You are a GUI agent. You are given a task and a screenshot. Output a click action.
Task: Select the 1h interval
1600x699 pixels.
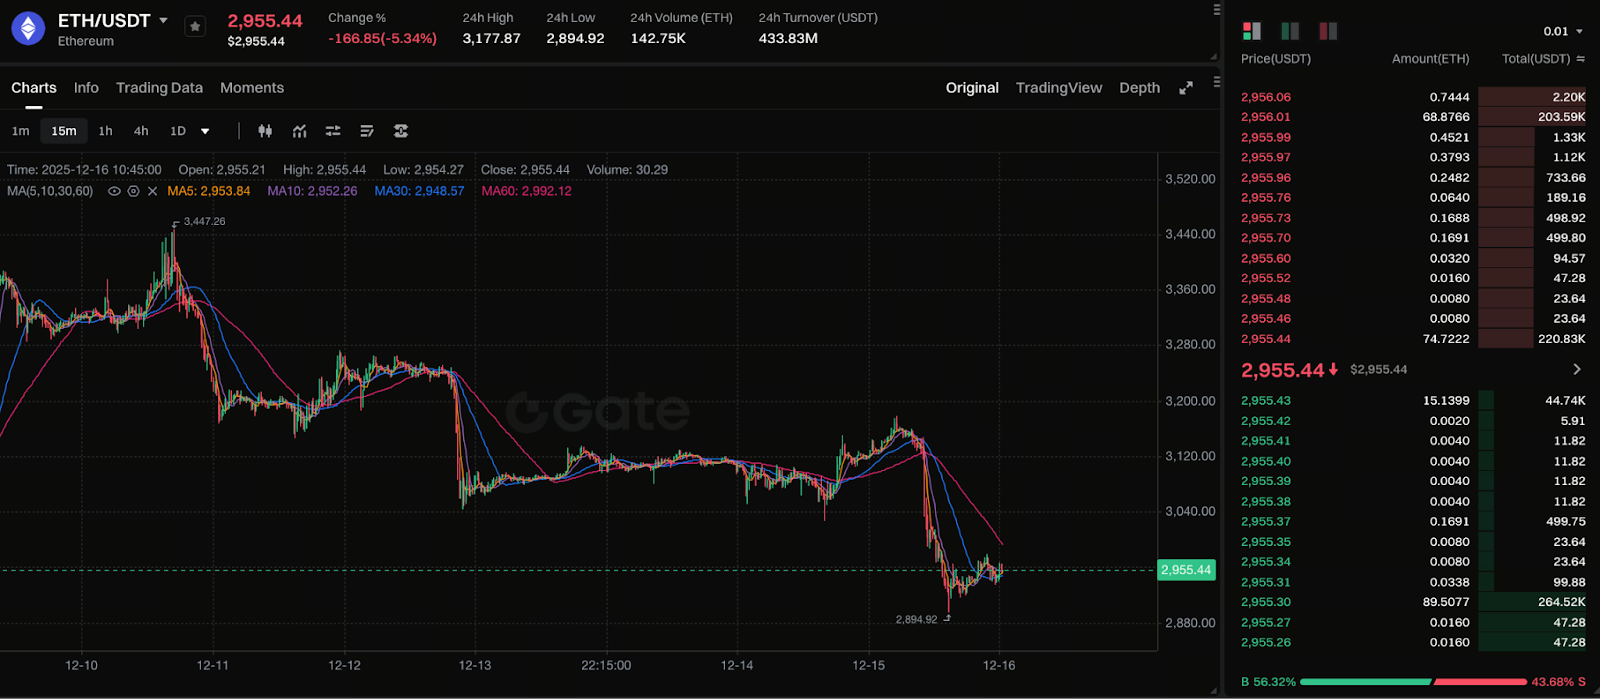(105, 131)
